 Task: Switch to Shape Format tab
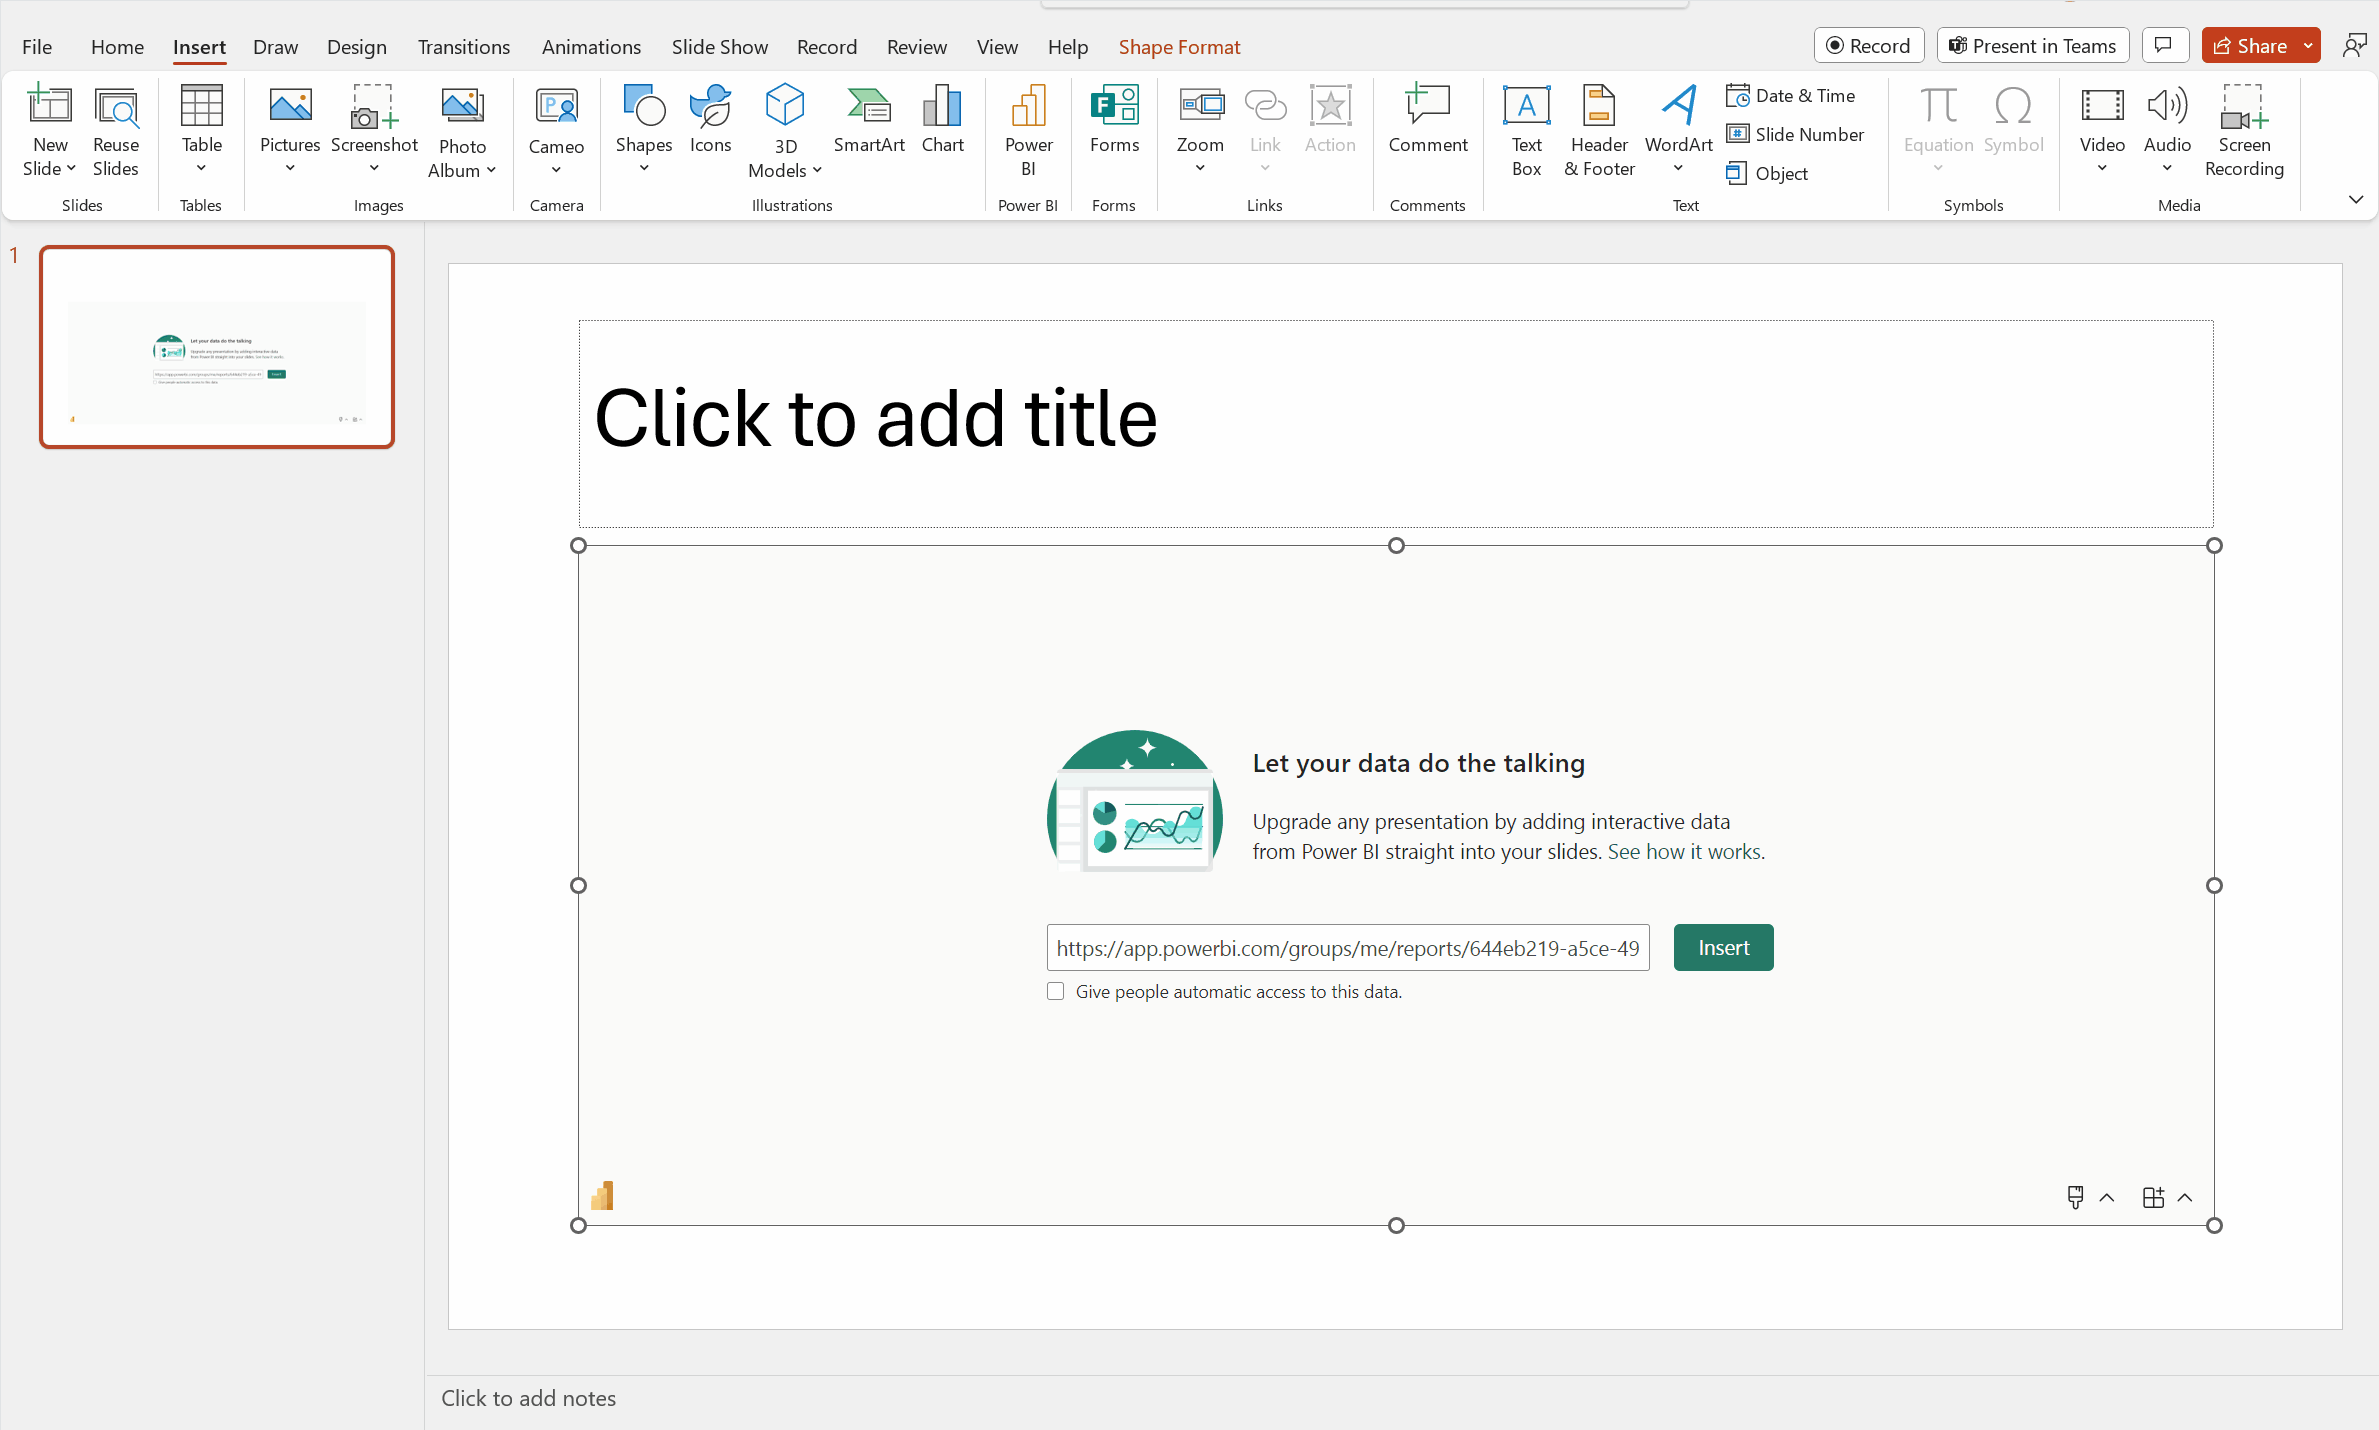pos(1181,46)
